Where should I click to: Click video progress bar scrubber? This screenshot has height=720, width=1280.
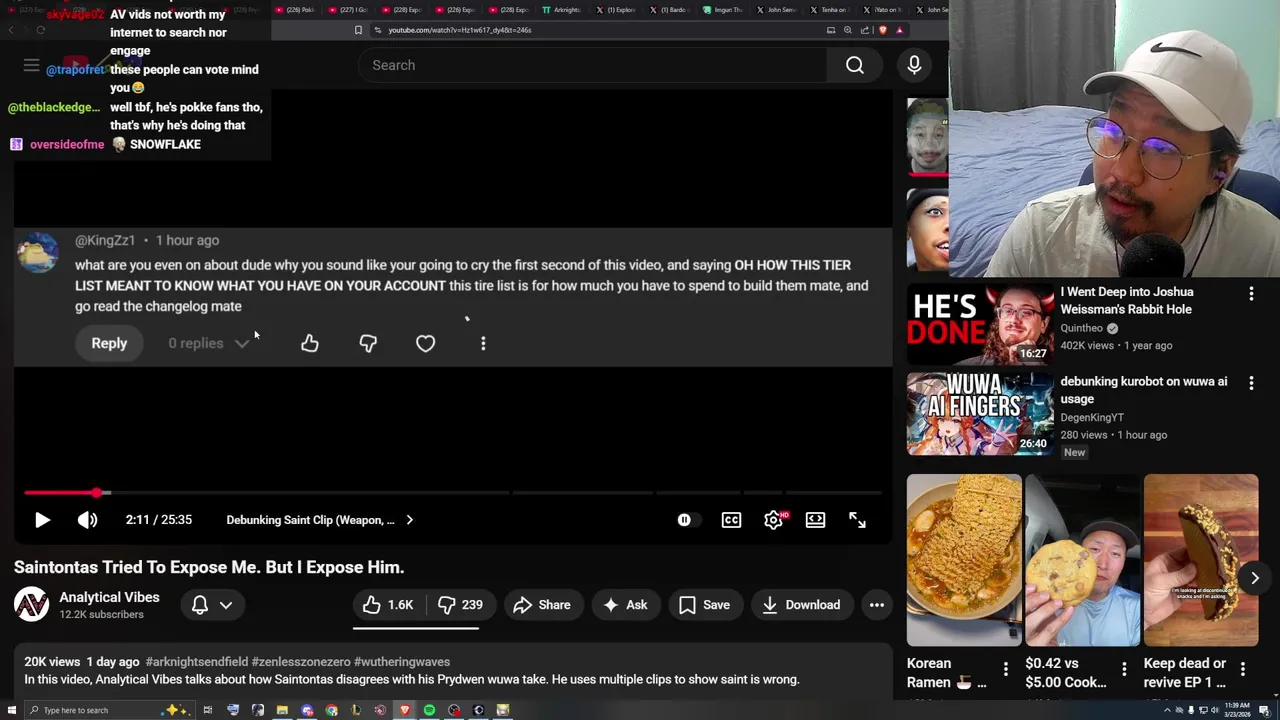96,493
